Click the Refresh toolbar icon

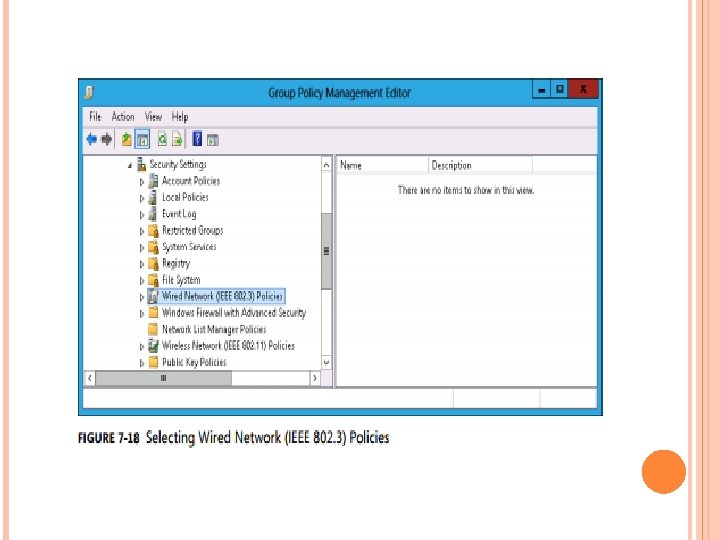click(x=162, y=139)
